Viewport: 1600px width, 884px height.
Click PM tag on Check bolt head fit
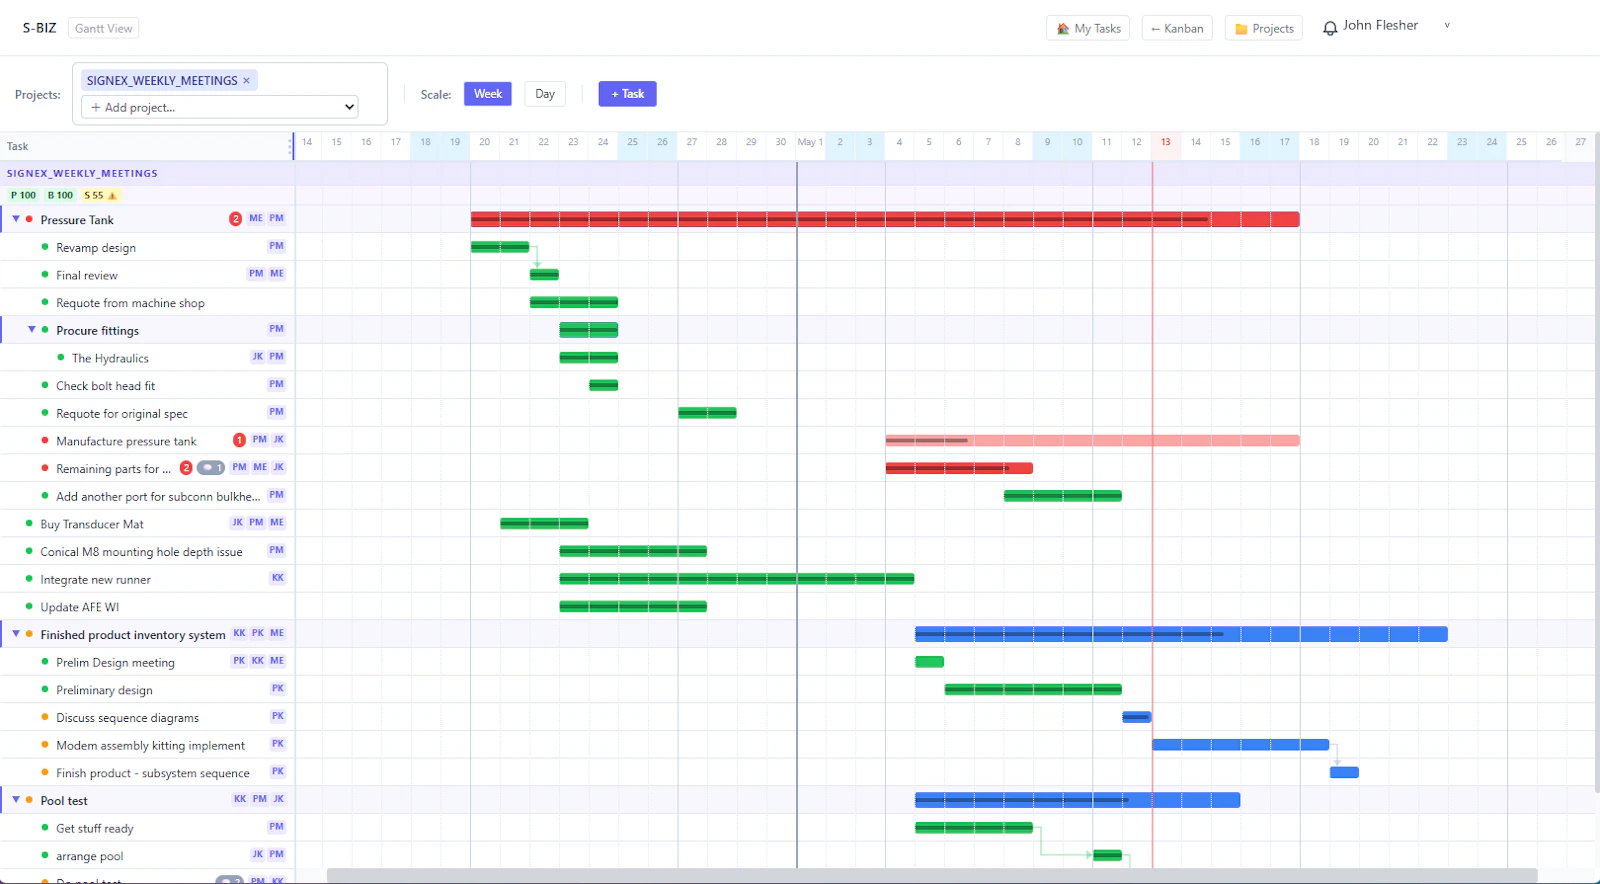coord(277,384)
